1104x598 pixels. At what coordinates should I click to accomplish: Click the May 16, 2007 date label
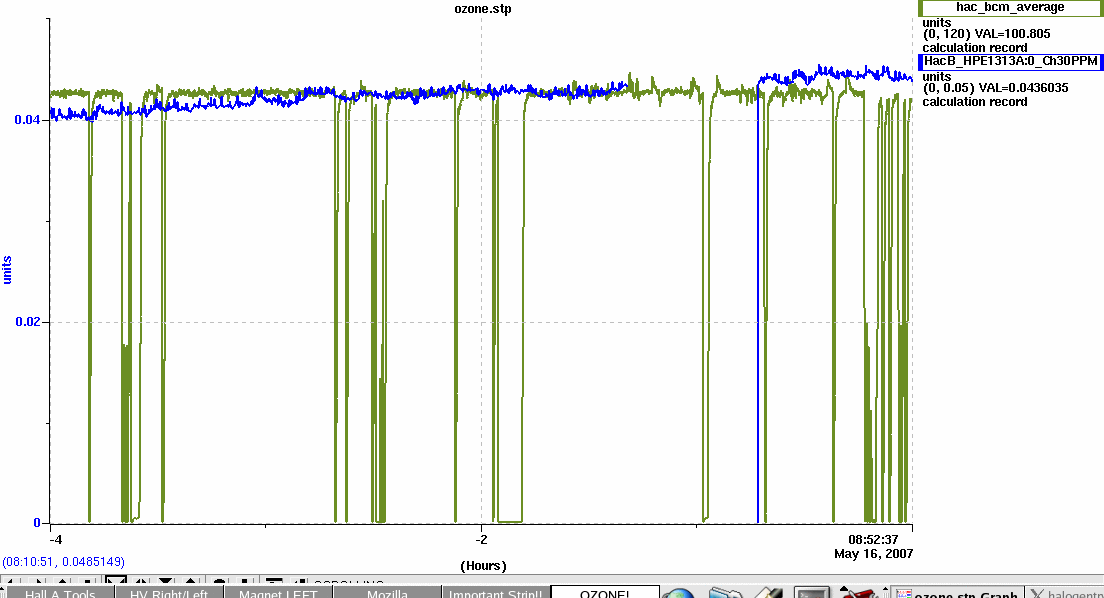click(874, 554)
